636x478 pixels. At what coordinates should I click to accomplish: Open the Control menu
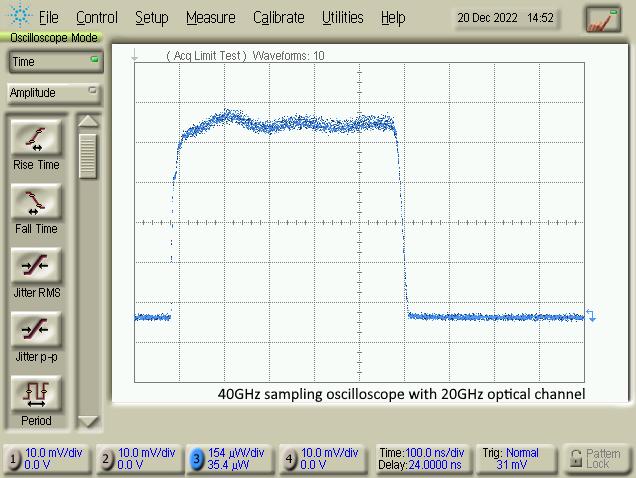pos(97,17)
